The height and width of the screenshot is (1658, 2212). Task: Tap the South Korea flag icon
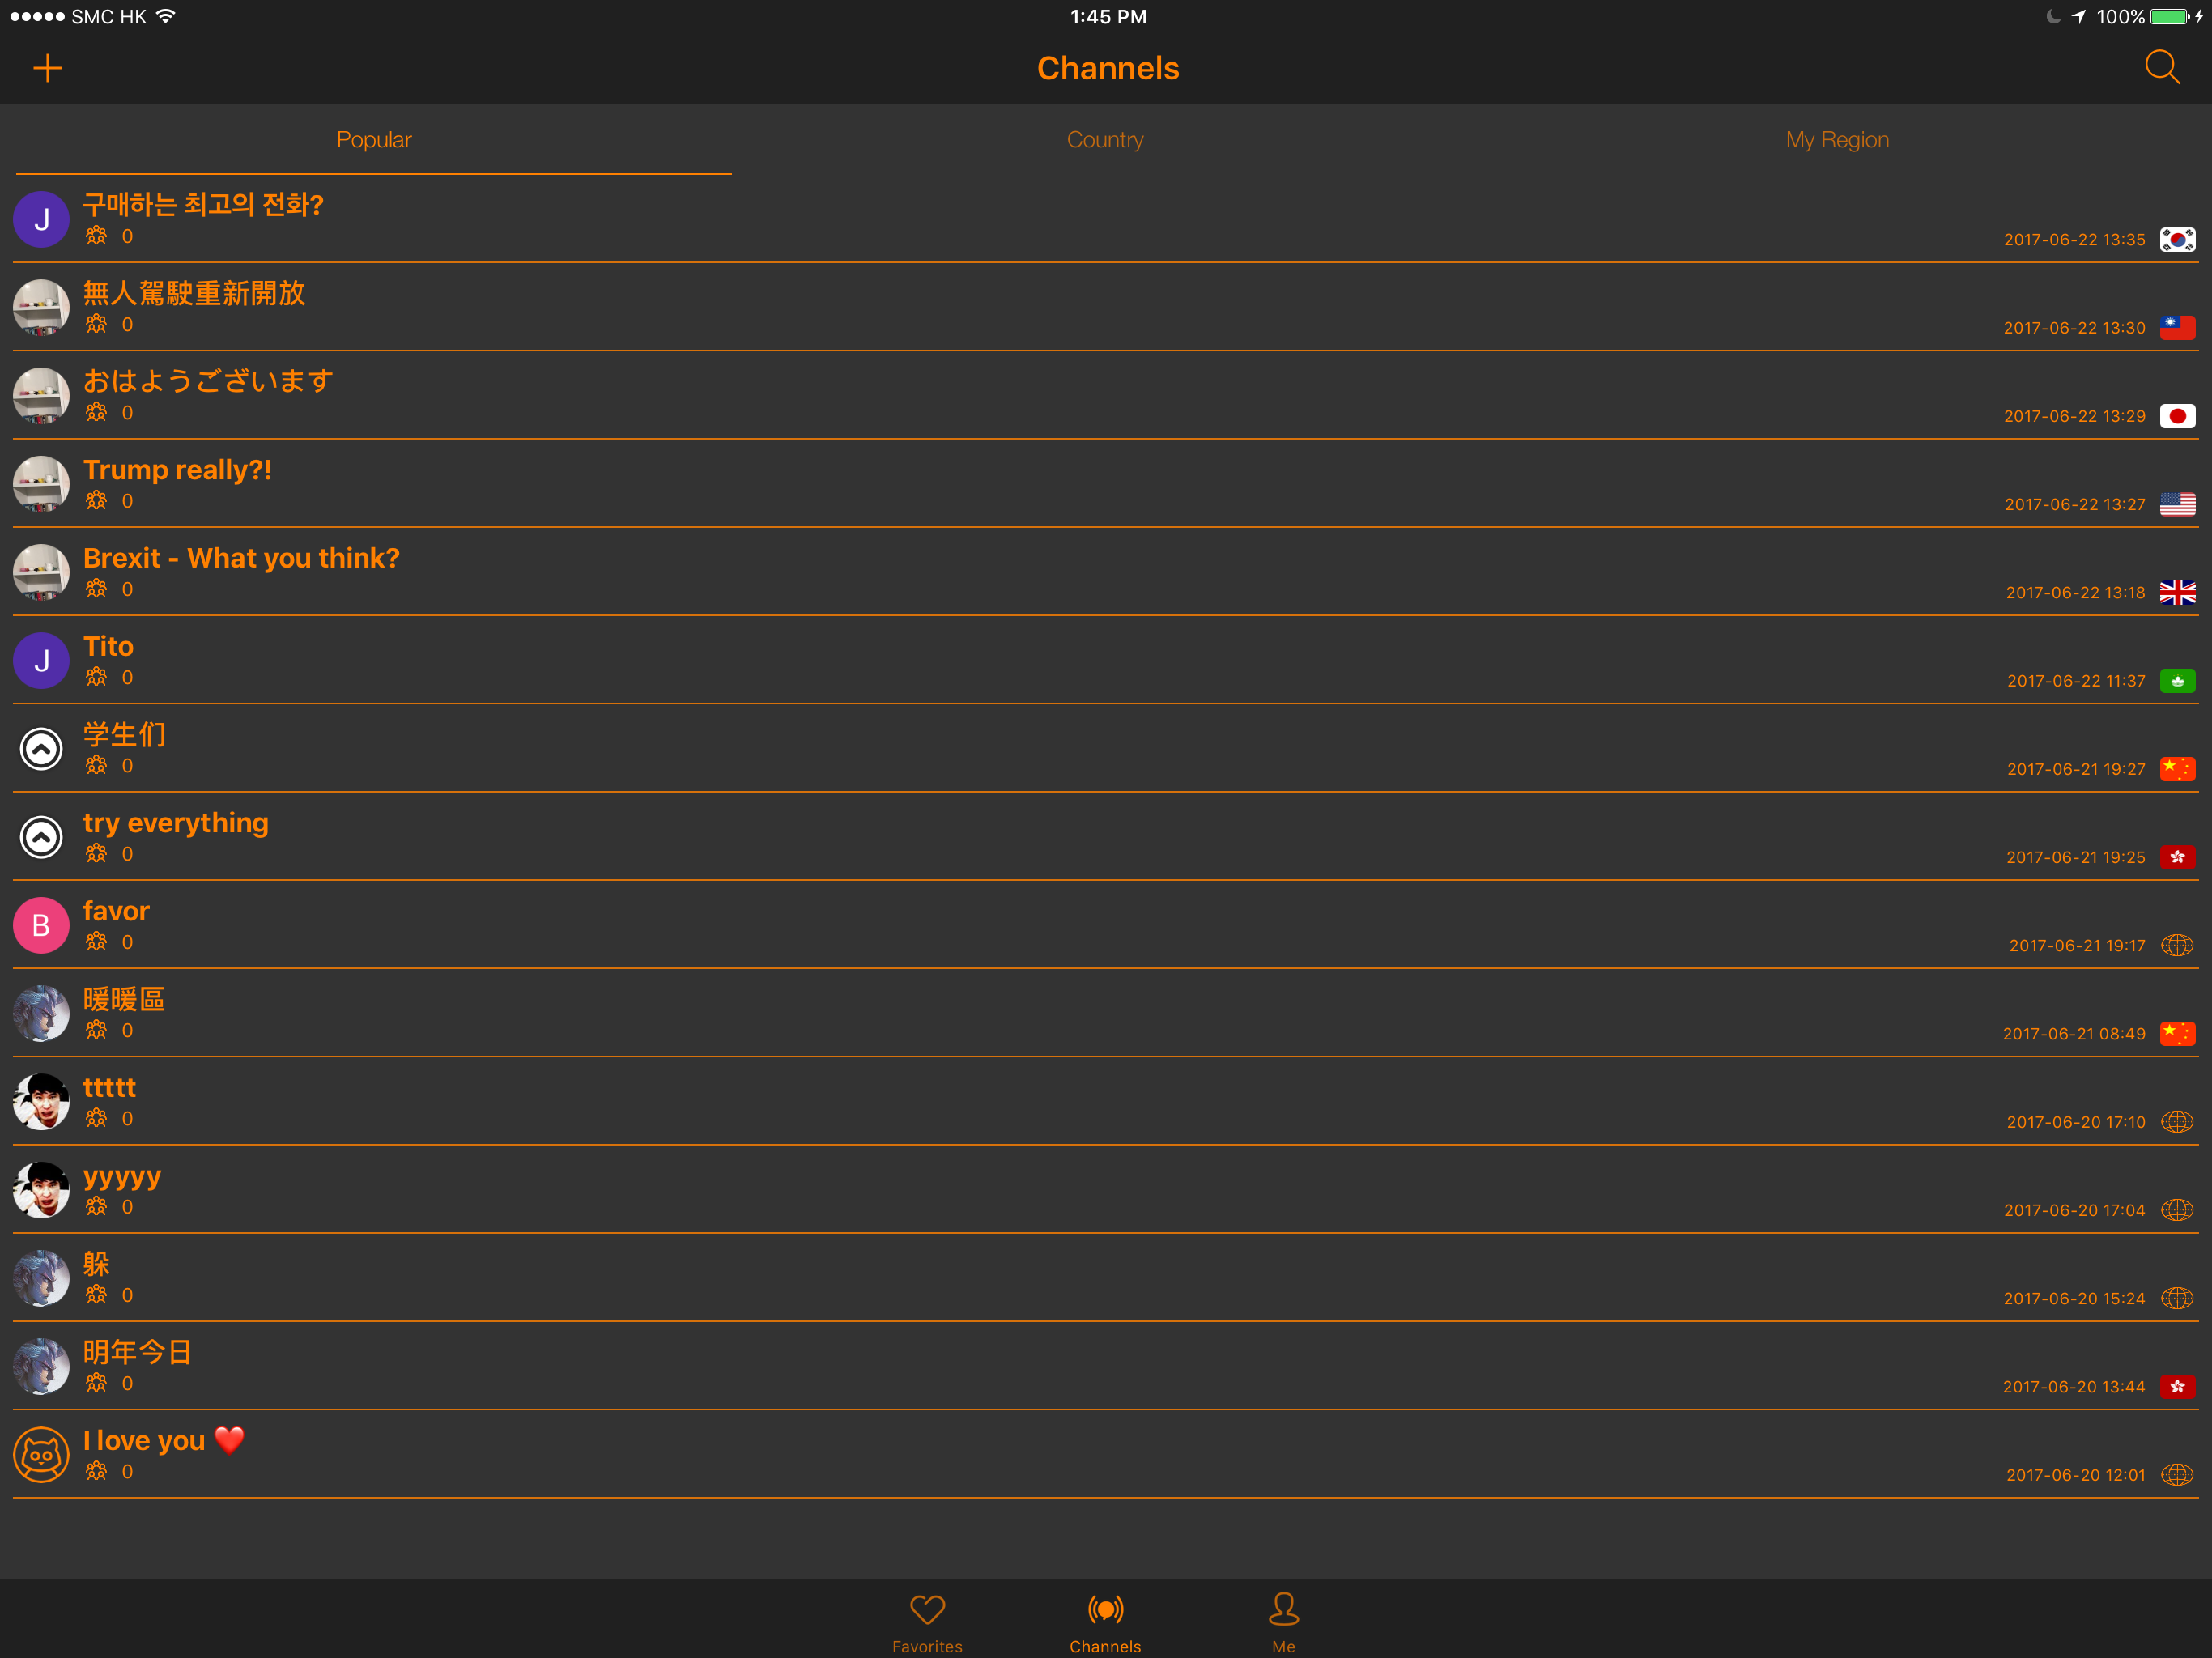click(2177, 240)
